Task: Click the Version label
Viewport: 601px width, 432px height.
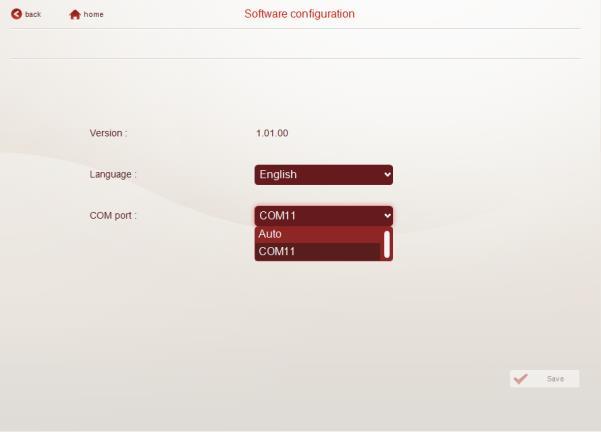Action: [108, 133]
